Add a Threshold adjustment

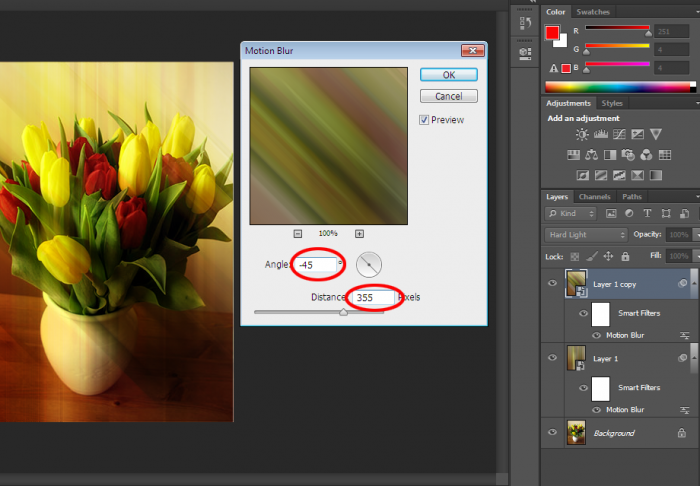[x=619, y=175]
